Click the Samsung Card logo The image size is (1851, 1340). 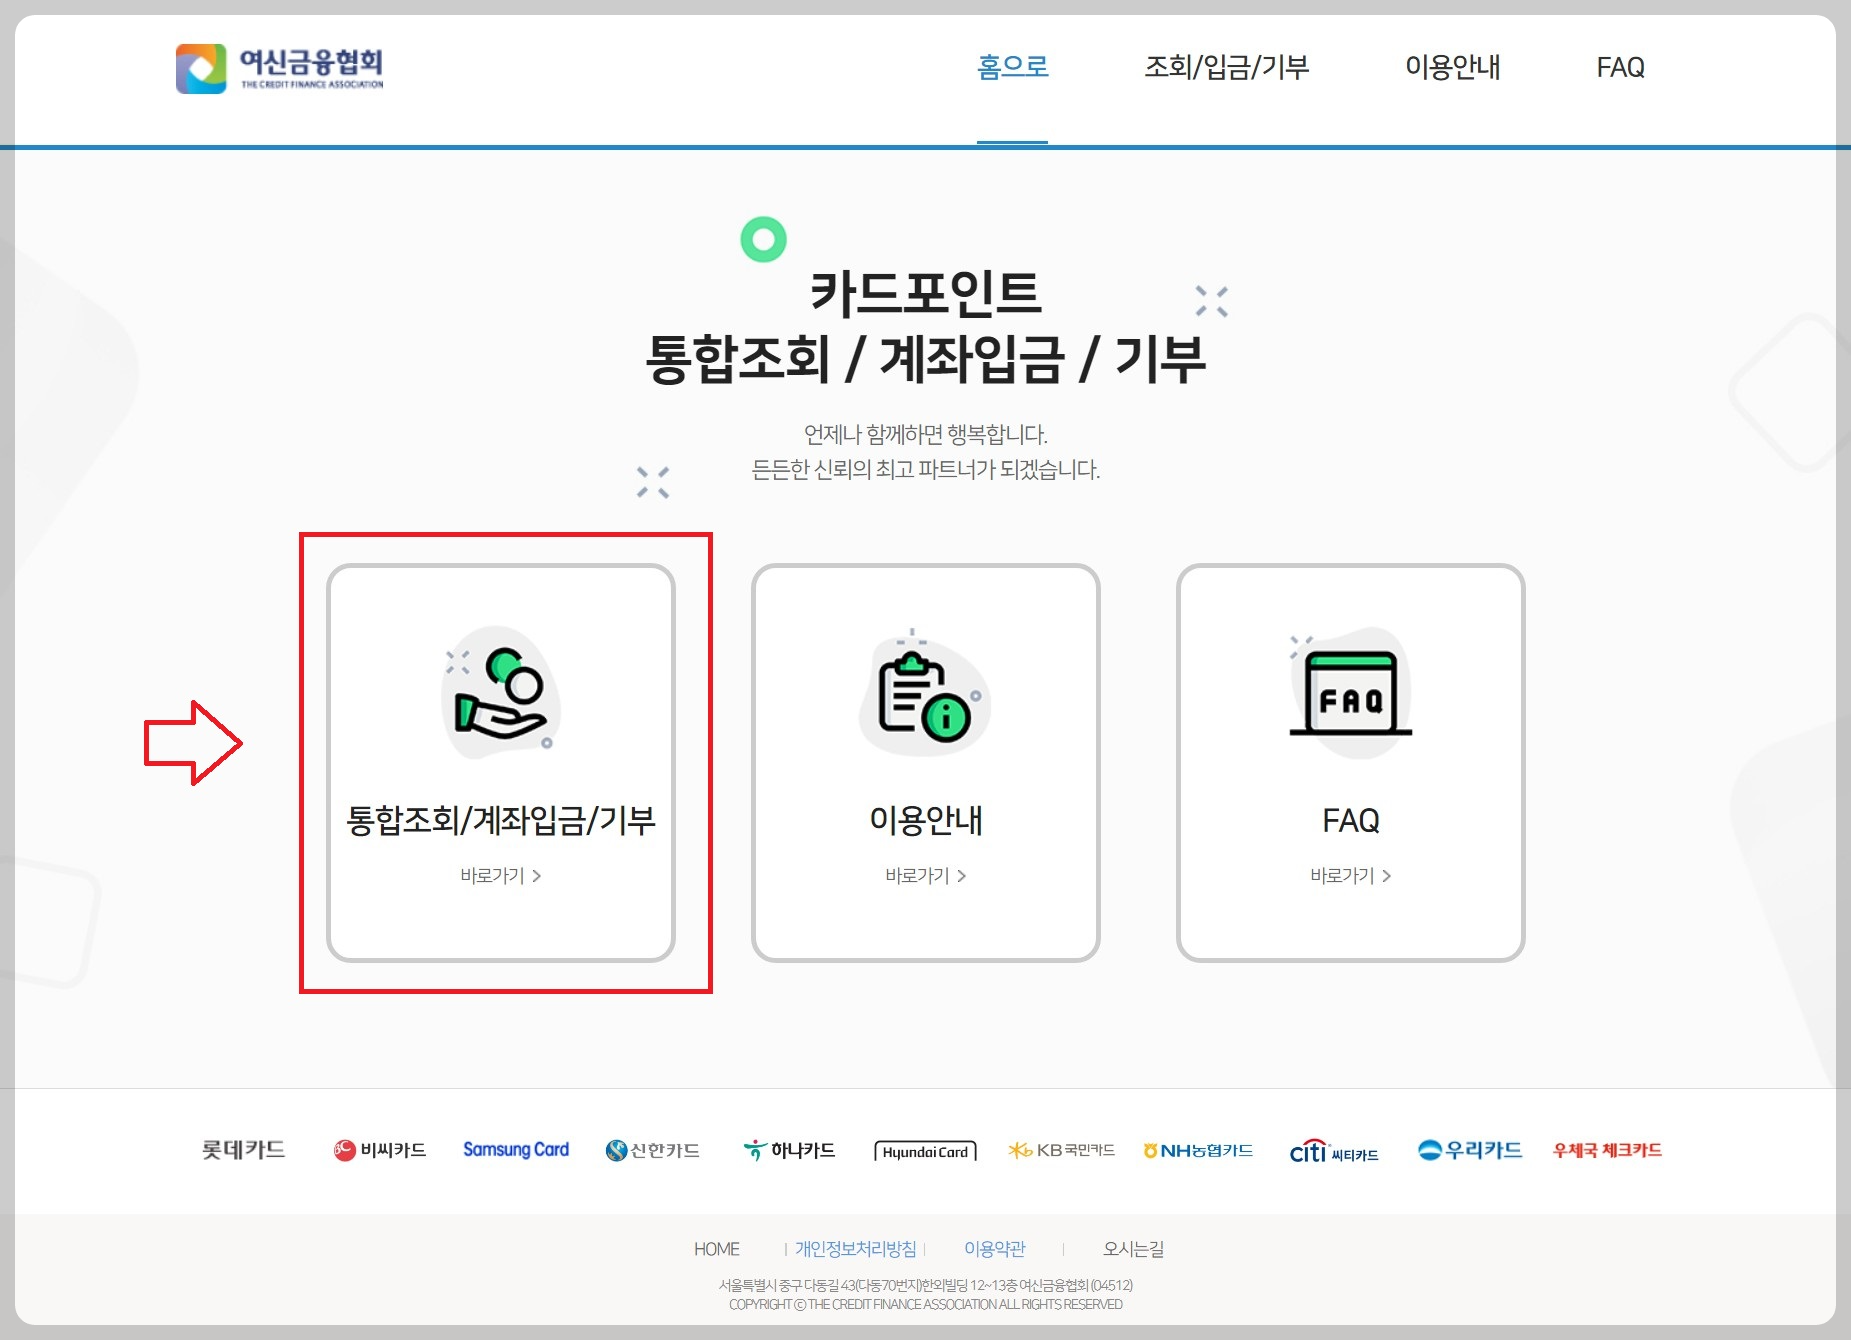(515, 1149)
